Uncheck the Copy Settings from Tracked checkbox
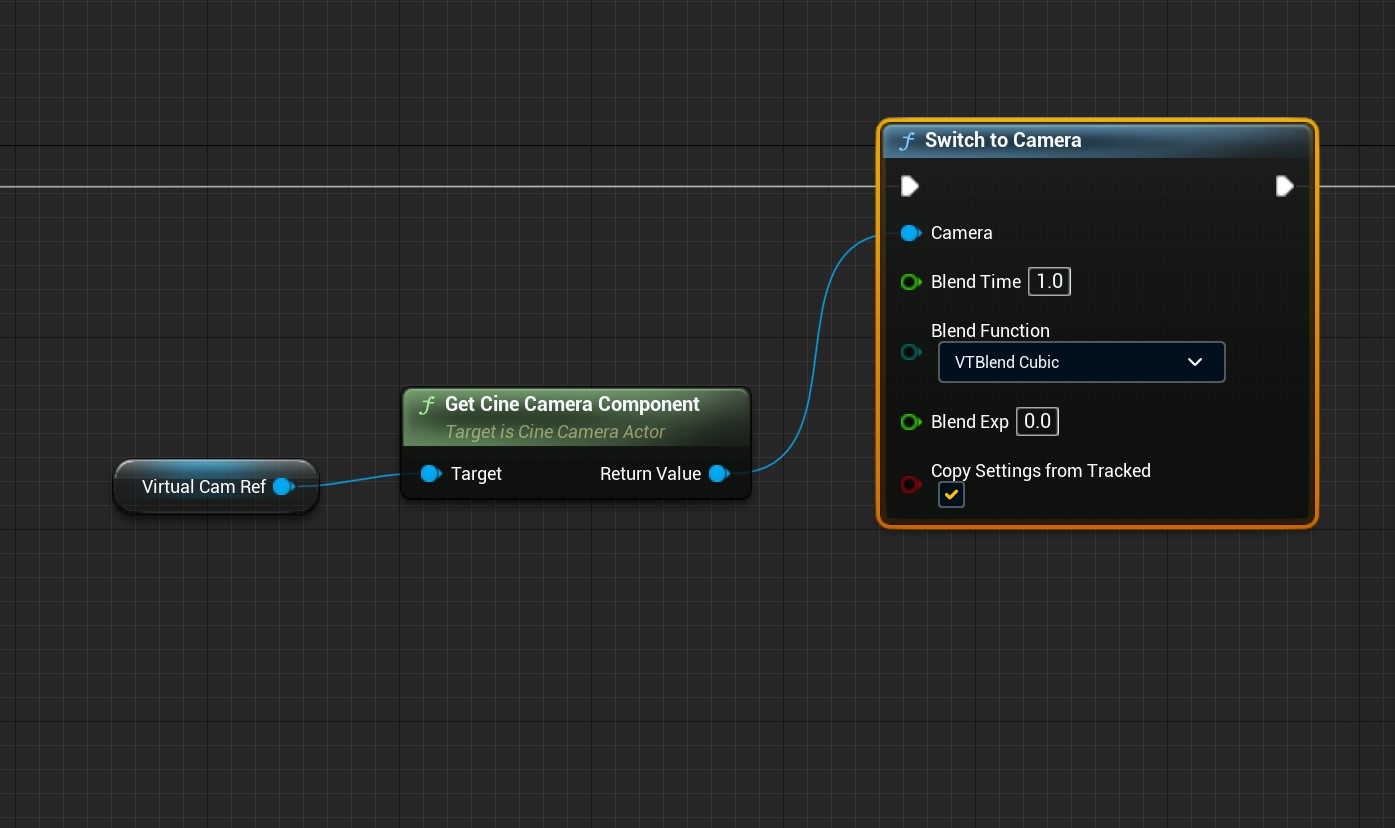1395x828 pixels. pyautogui.click(x=951, y=495)
